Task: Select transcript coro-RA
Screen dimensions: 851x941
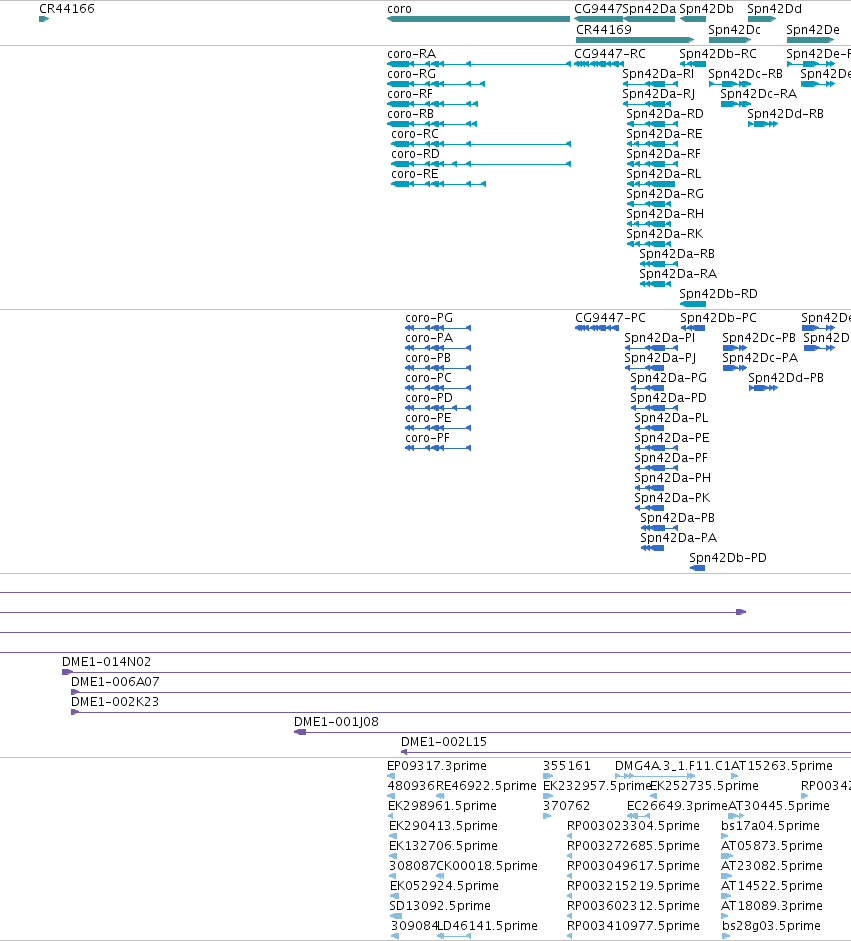Action: pyautogui.click(x=412, y=54)
